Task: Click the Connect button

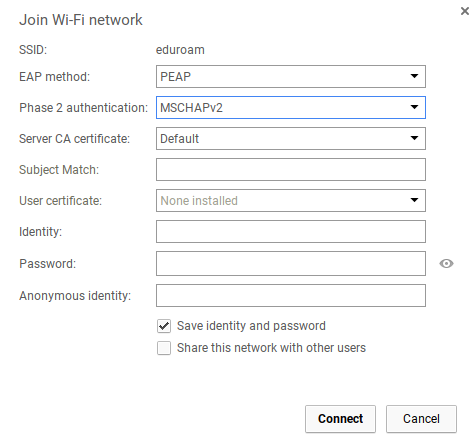Action: click(340, 419)
